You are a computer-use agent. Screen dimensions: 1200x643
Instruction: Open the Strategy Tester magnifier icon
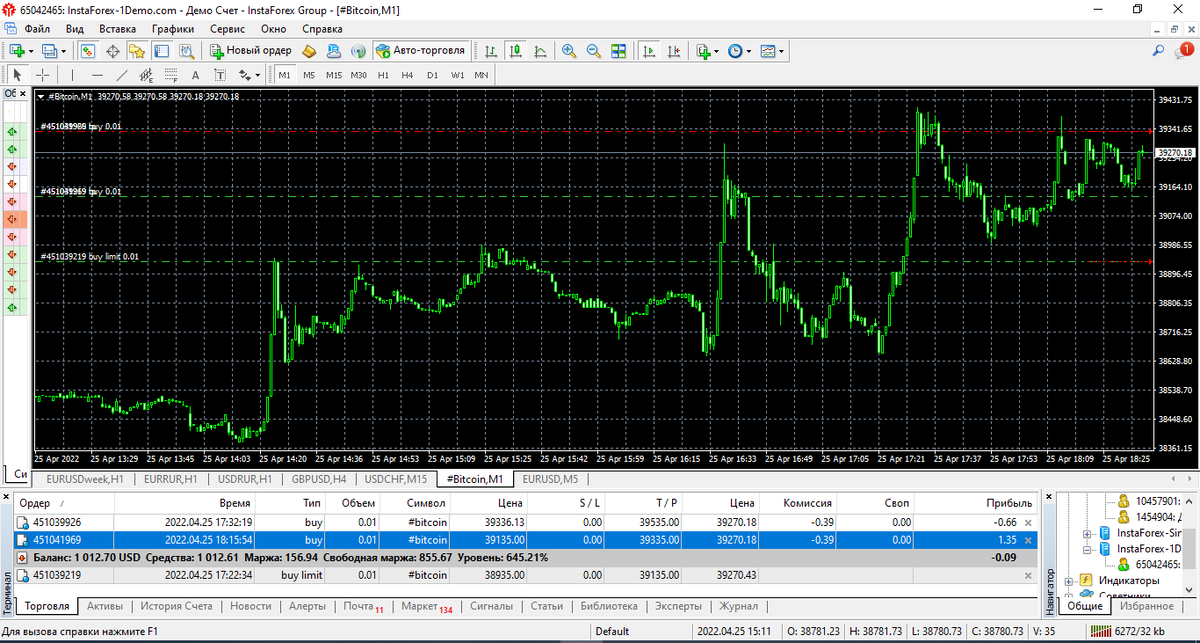185,50
